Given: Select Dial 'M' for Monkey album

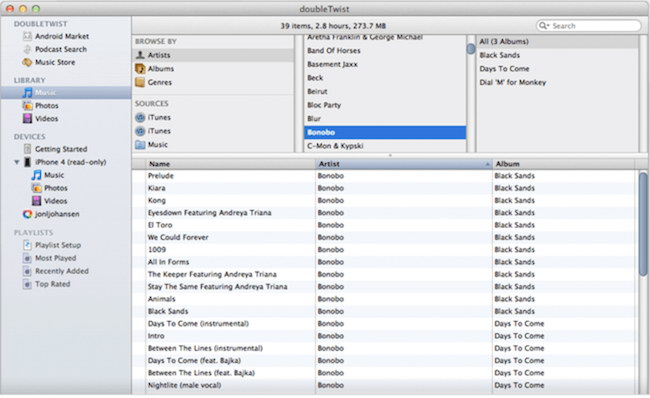Looking at the screenshot, I should 513,83.
